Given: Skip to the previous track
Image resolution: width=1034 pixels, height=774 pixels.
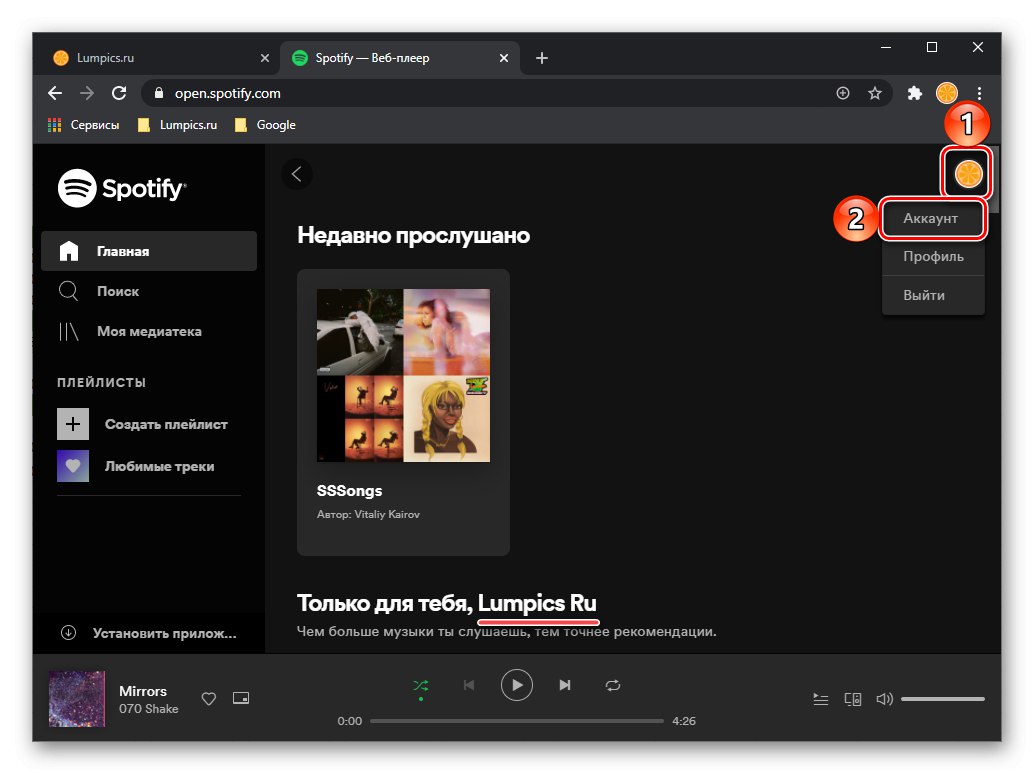Looking at the screenshot, I should click(469, 686).
